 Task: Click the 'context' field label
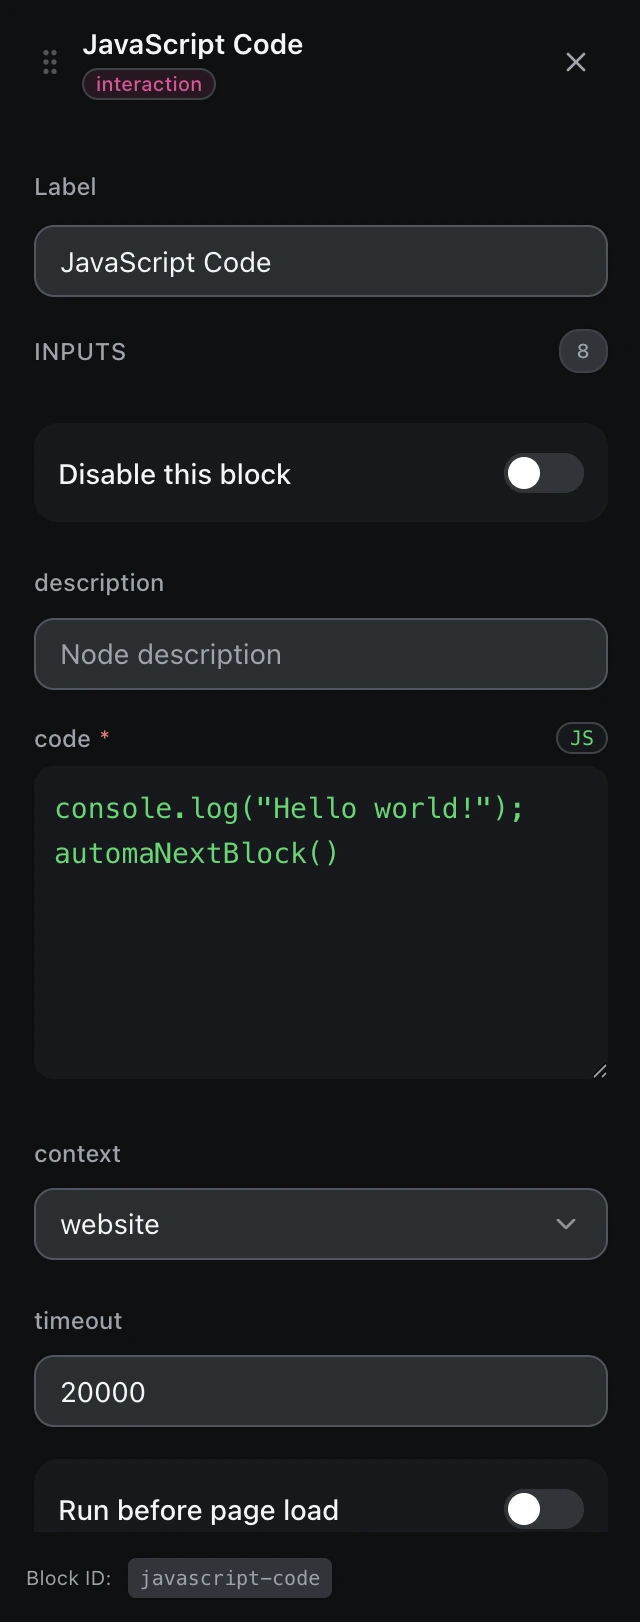[x=78, y=1154]
